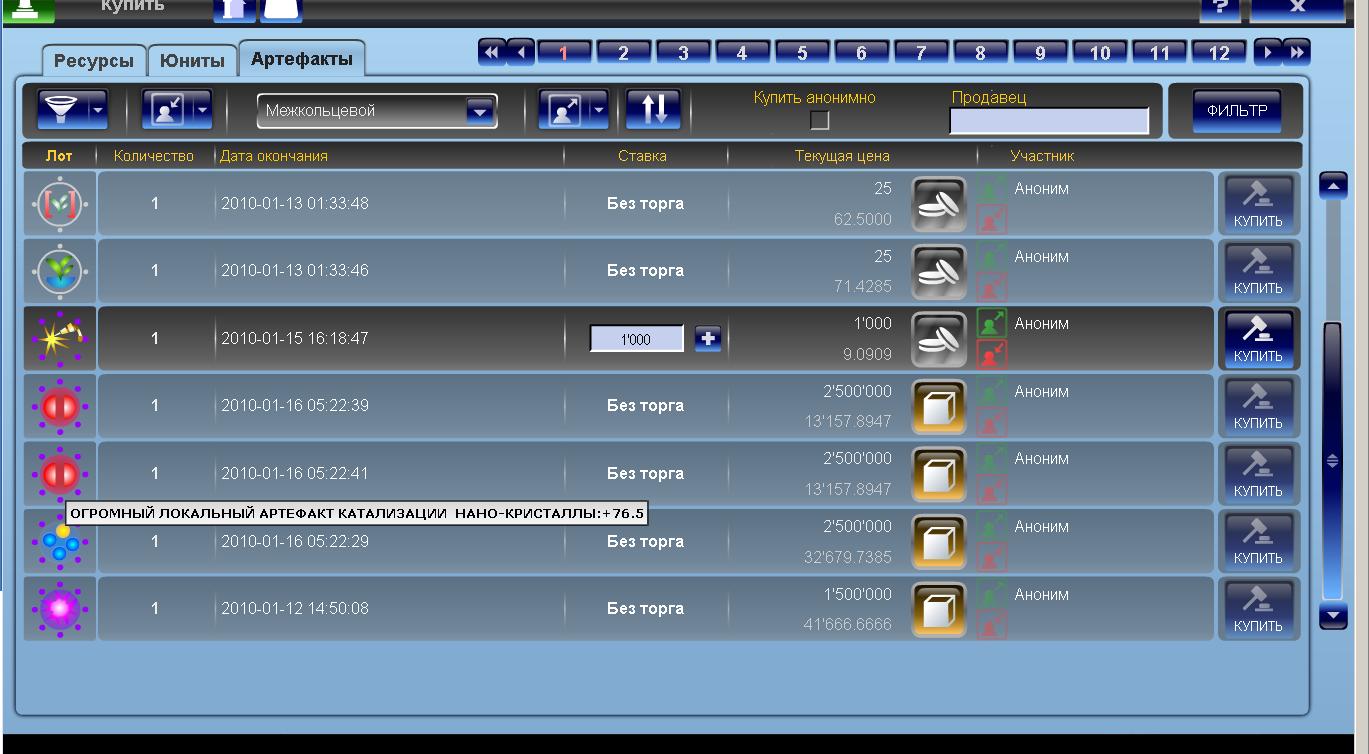Click the help question mark icon
This screenshot has width=1369, height=754.
[x=1219, y=8]
